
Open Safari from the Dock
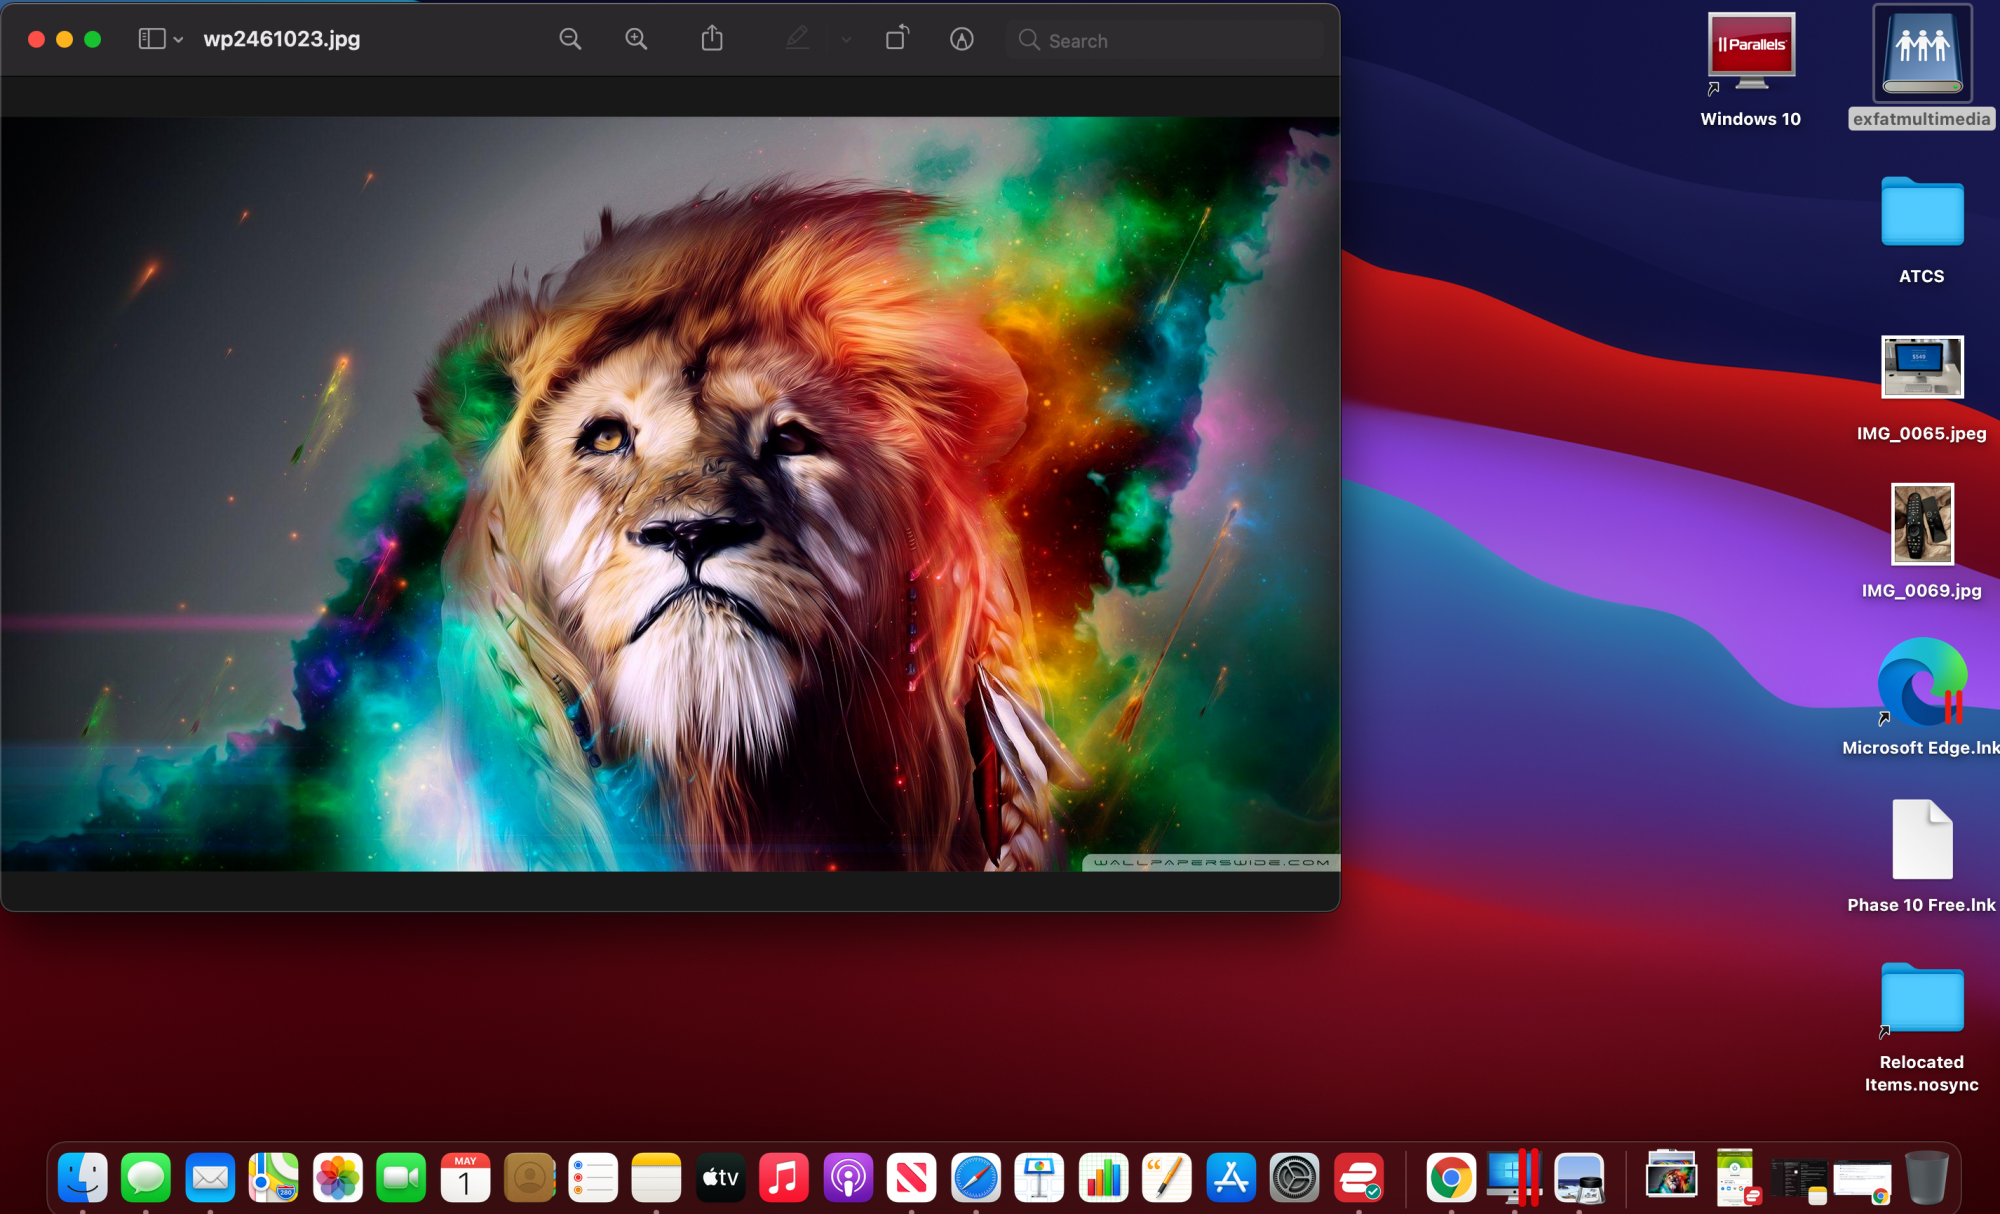(x=975, y=1178)
